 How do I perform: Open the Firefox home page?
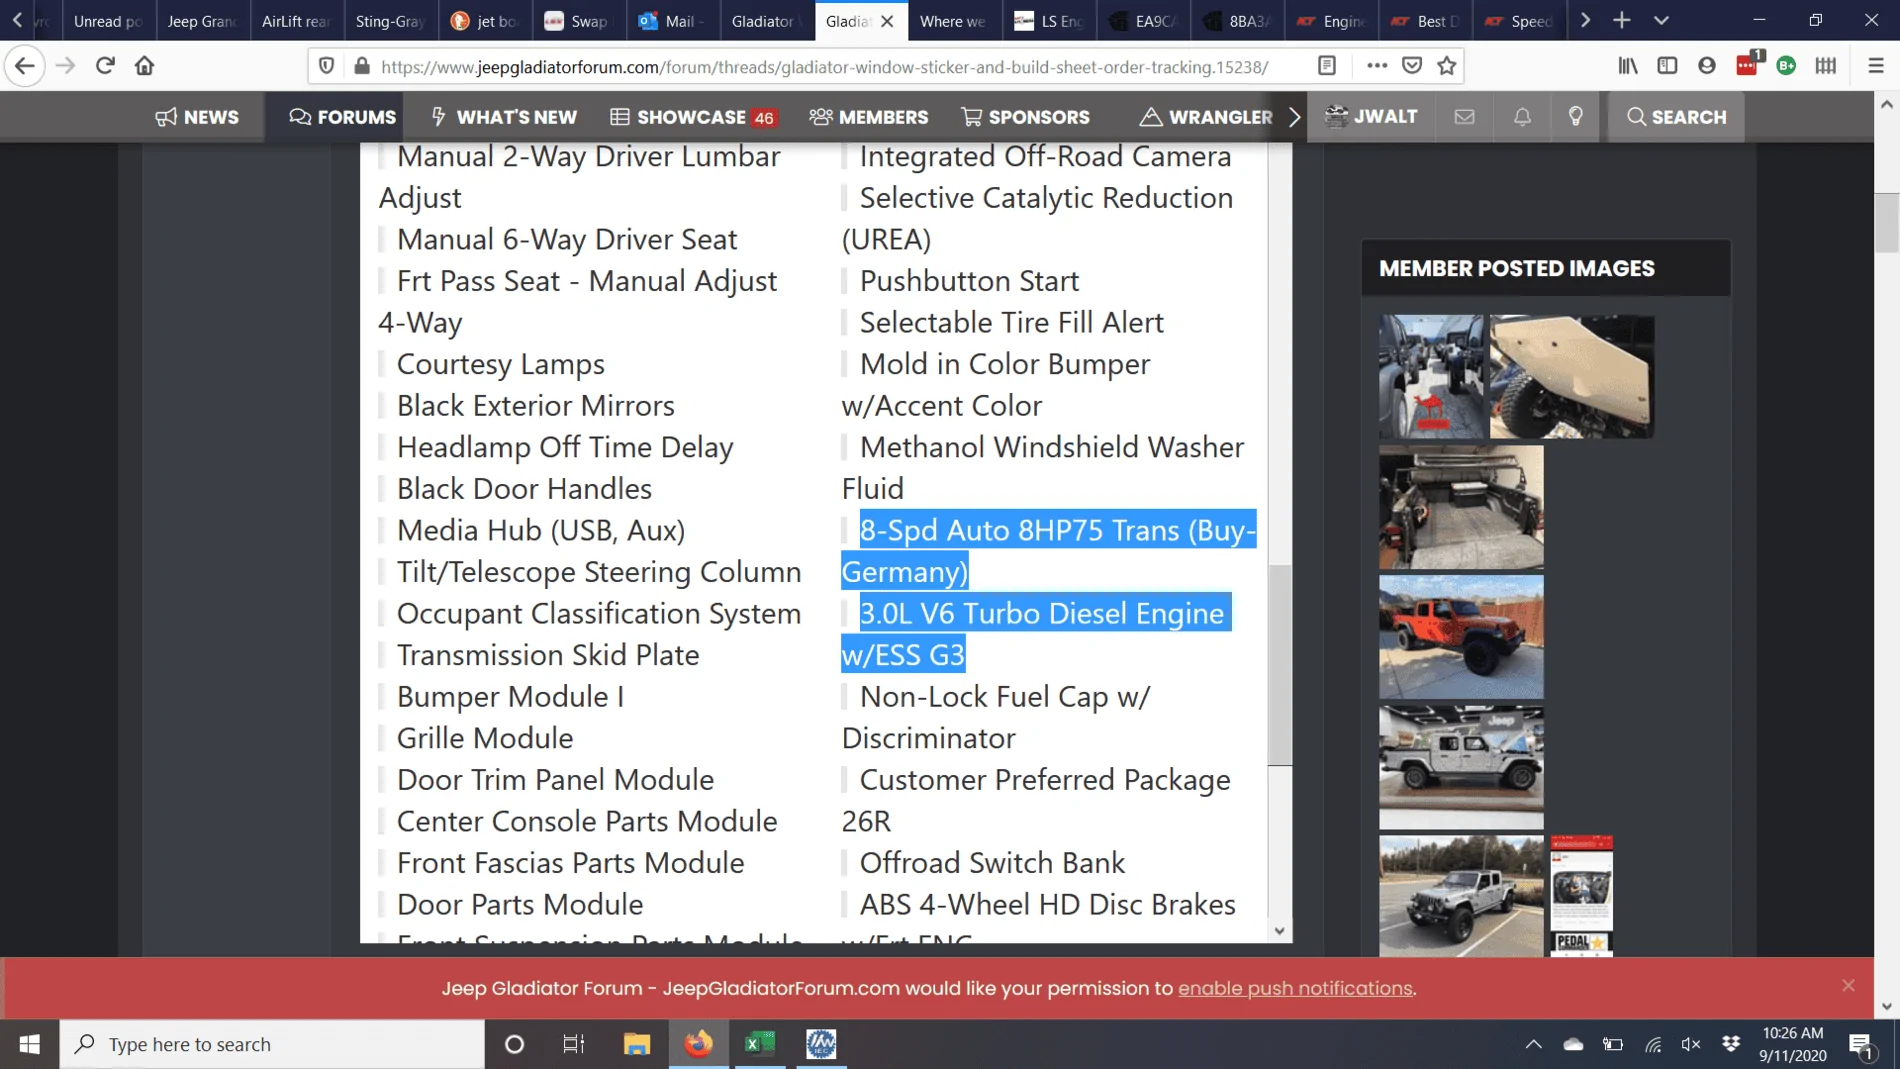(x=145, y=66)
